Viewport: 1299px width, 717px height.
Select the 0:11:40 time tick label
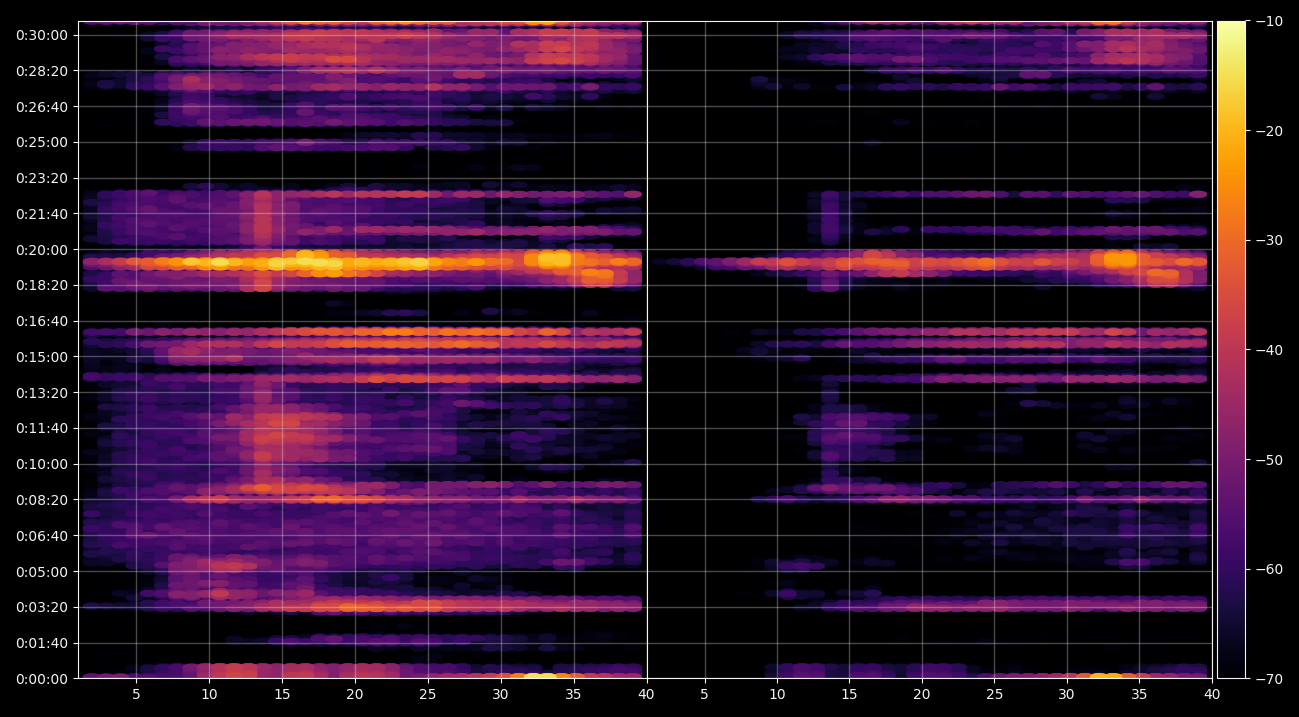(41, 428)
